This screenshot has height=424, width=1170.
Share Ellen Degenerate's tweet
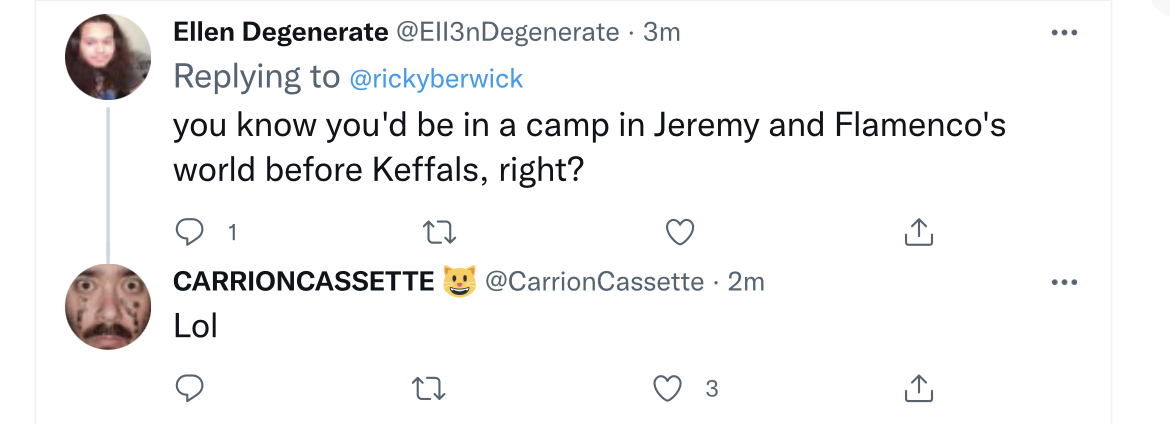(919, 233)
